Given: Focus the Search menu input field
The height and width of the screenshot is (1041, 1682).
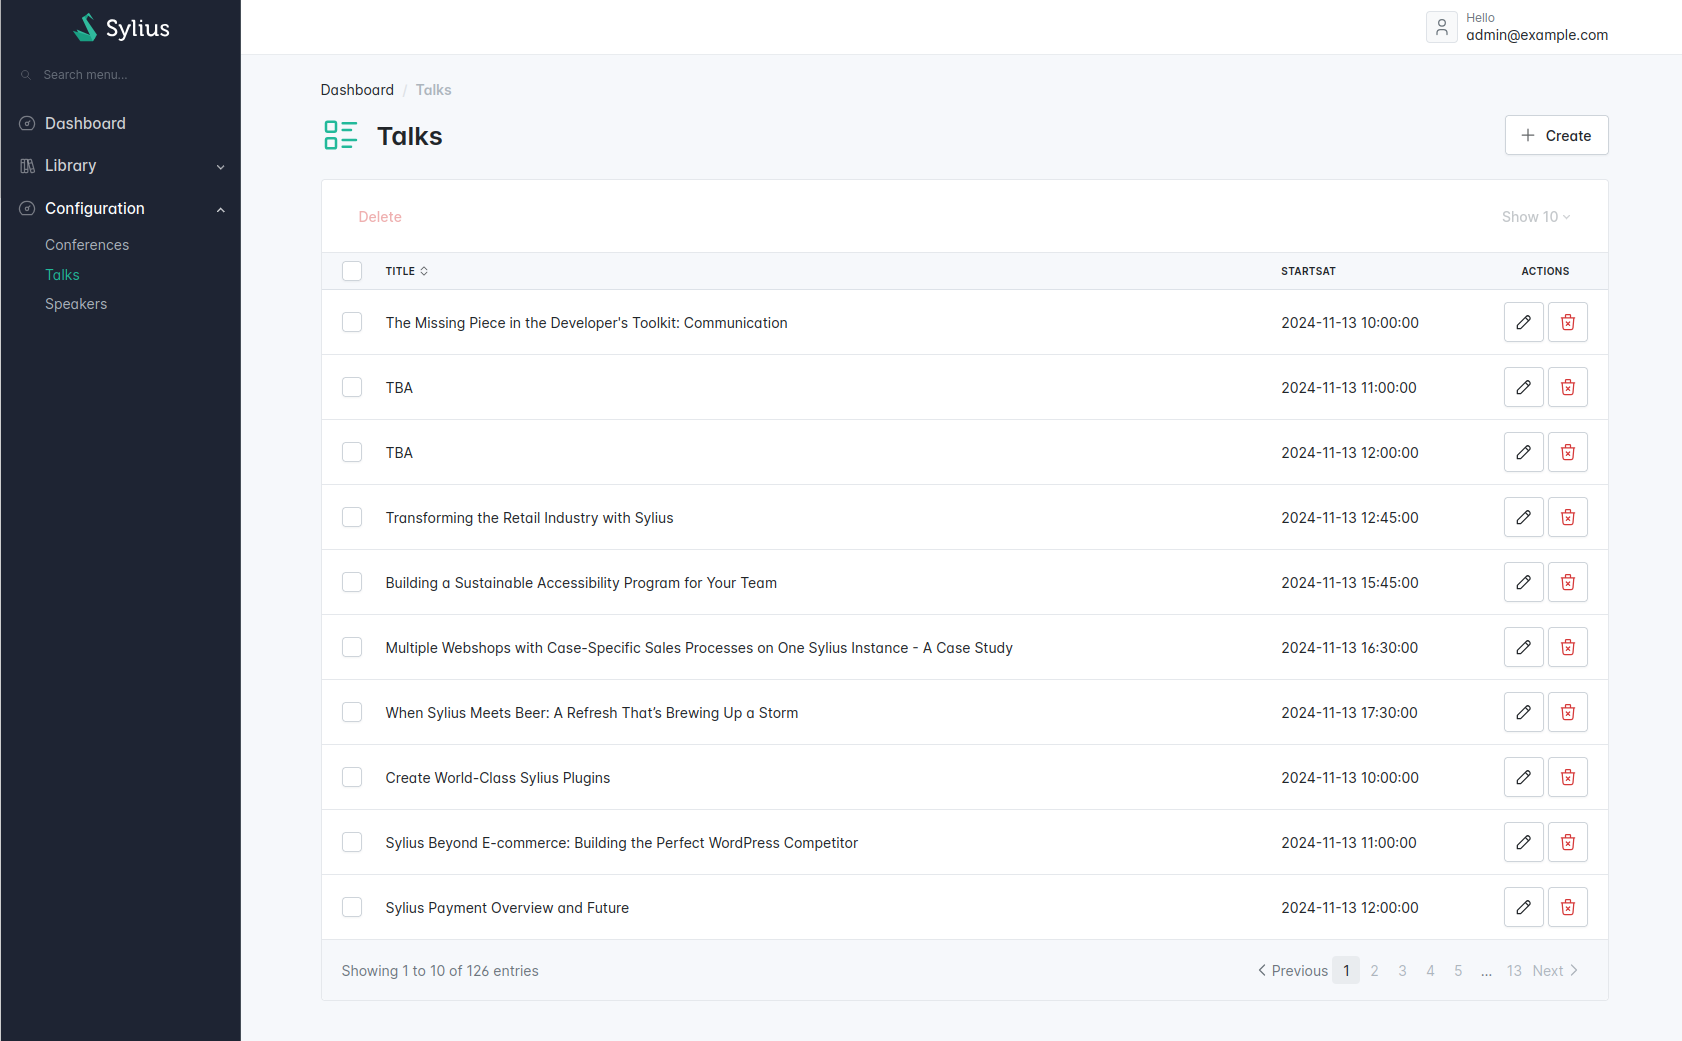Looking at the screenshot, I should 121,75.
